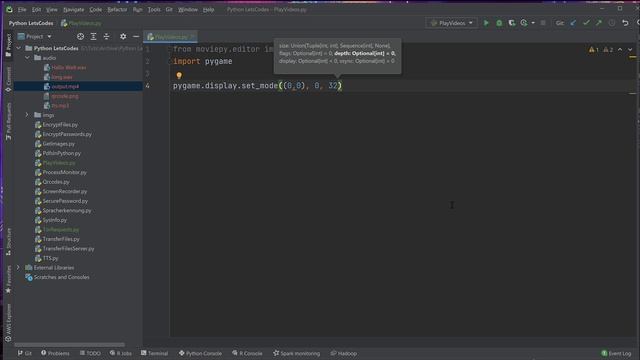Open the AWS Explorer sidebar tab
Image resolution: width=640 pixels, height=360 pixels.
(x=8, y=322)
